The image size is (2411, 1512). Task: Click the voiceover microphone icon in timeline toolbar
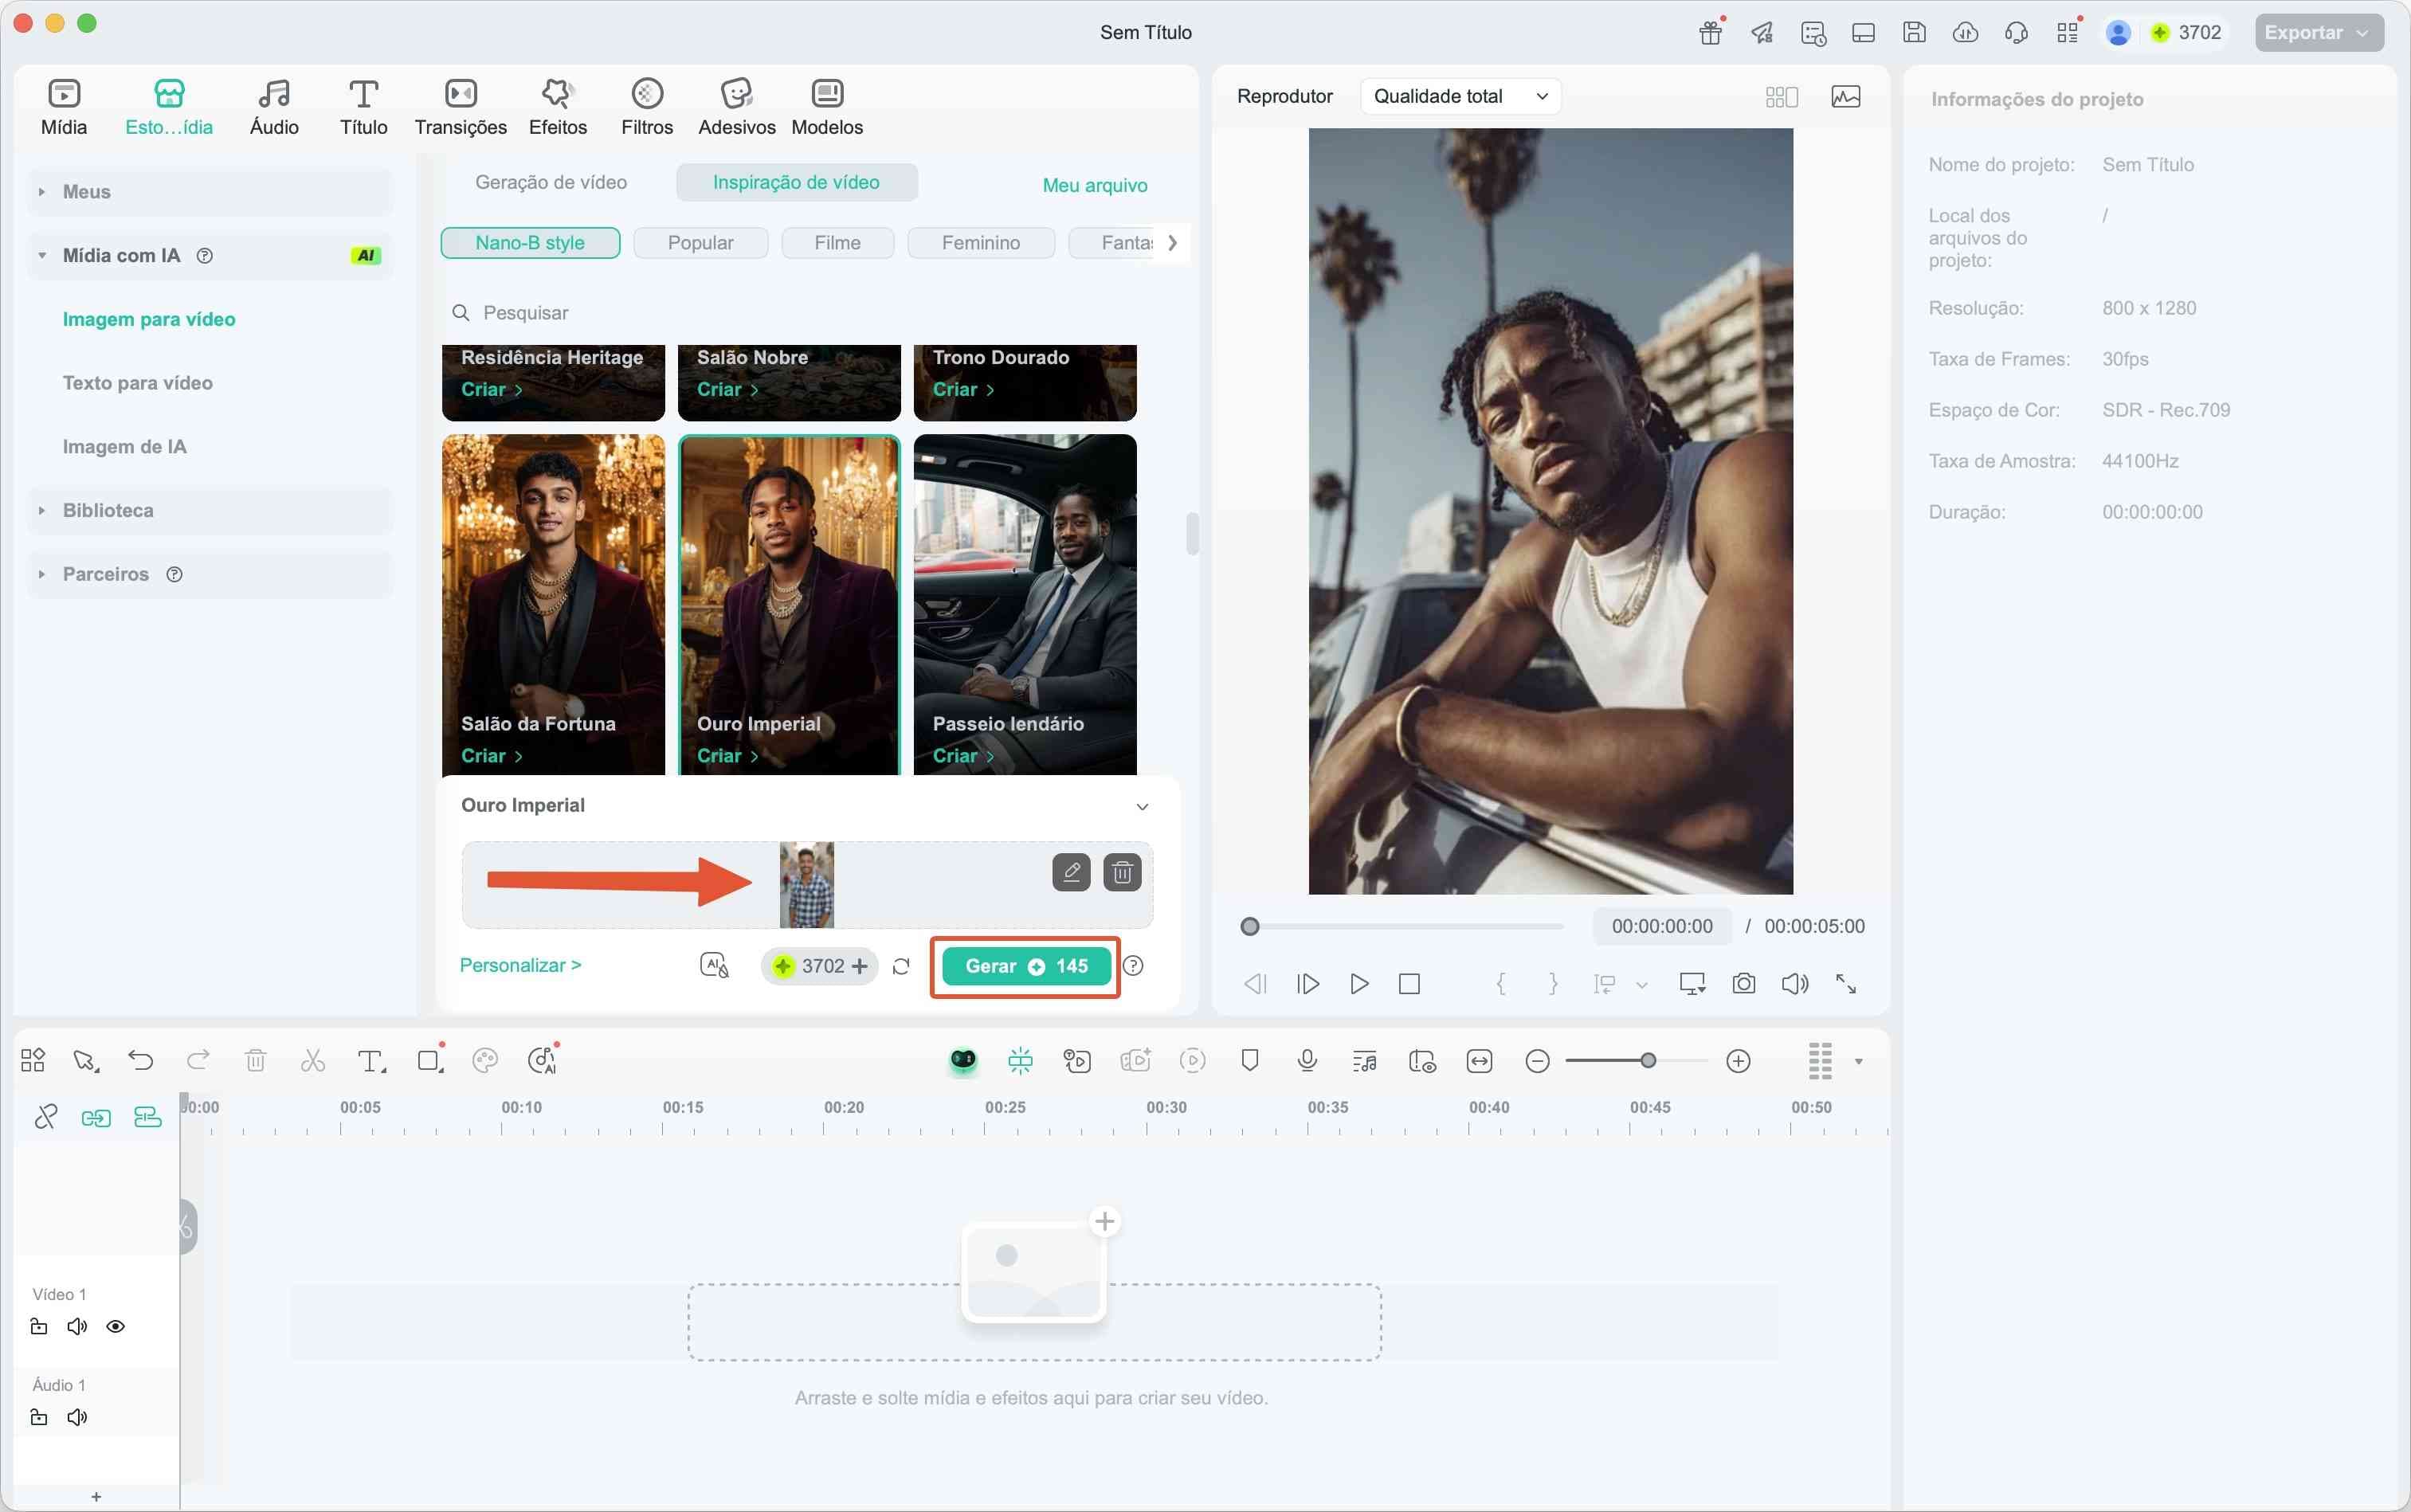(x=1306, y=1061)
